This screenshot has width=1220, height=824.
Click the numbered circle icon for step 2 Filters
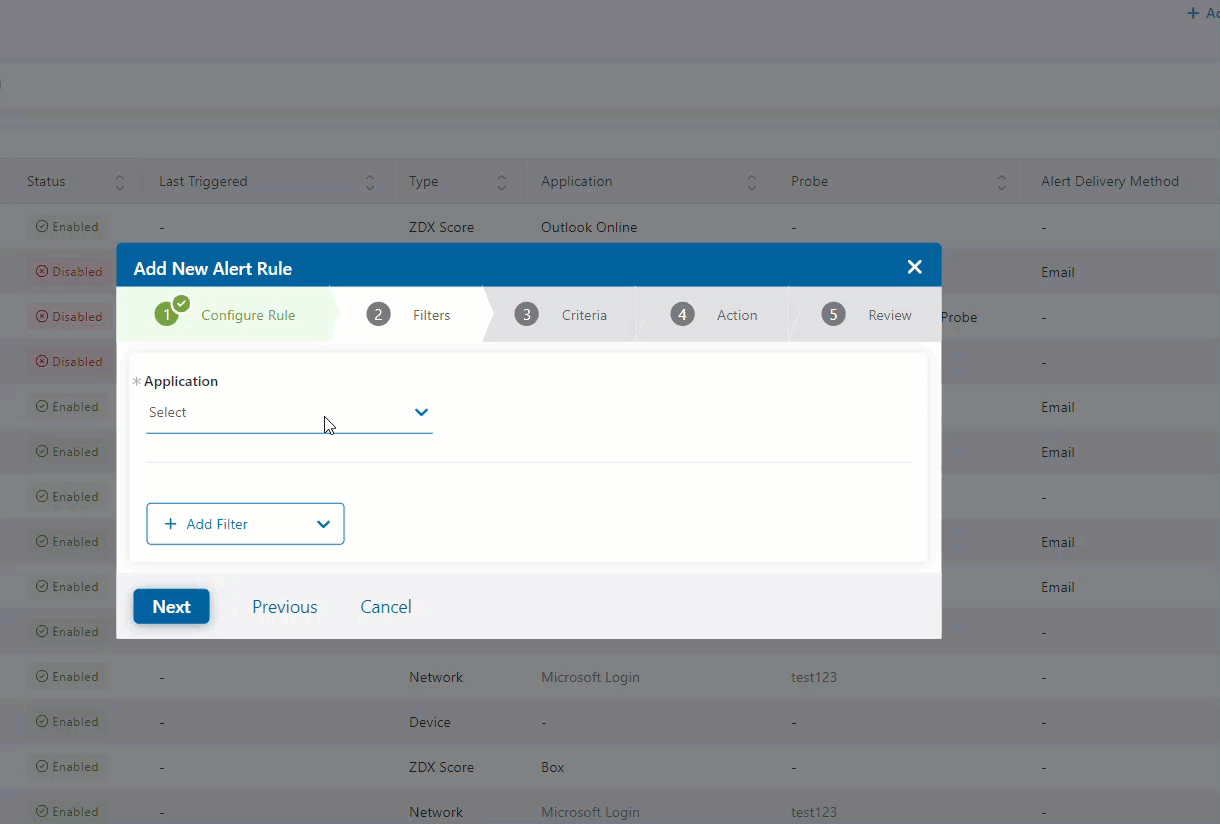[378, 314]
